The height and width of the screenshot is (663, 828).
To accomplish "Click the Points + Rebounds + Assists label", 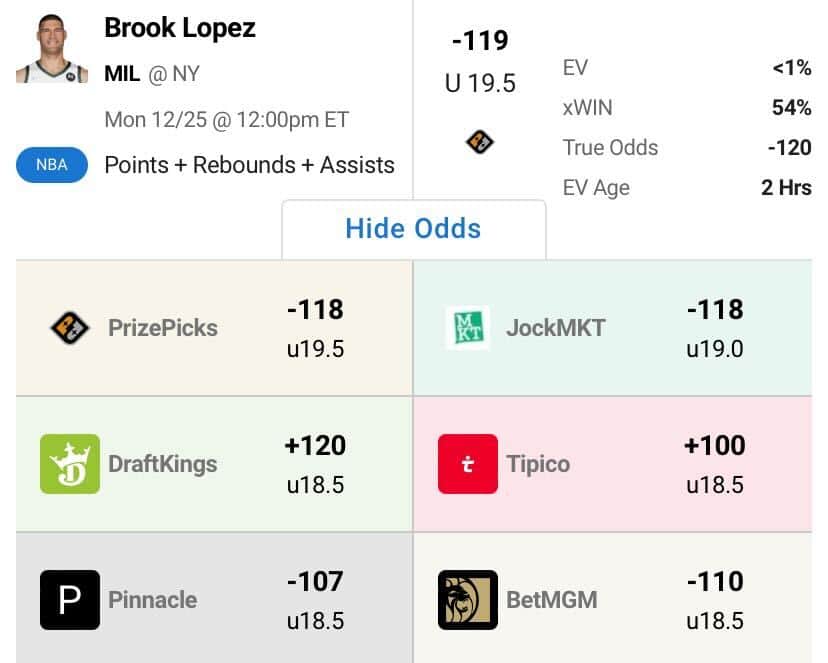I will pos(249,165).
